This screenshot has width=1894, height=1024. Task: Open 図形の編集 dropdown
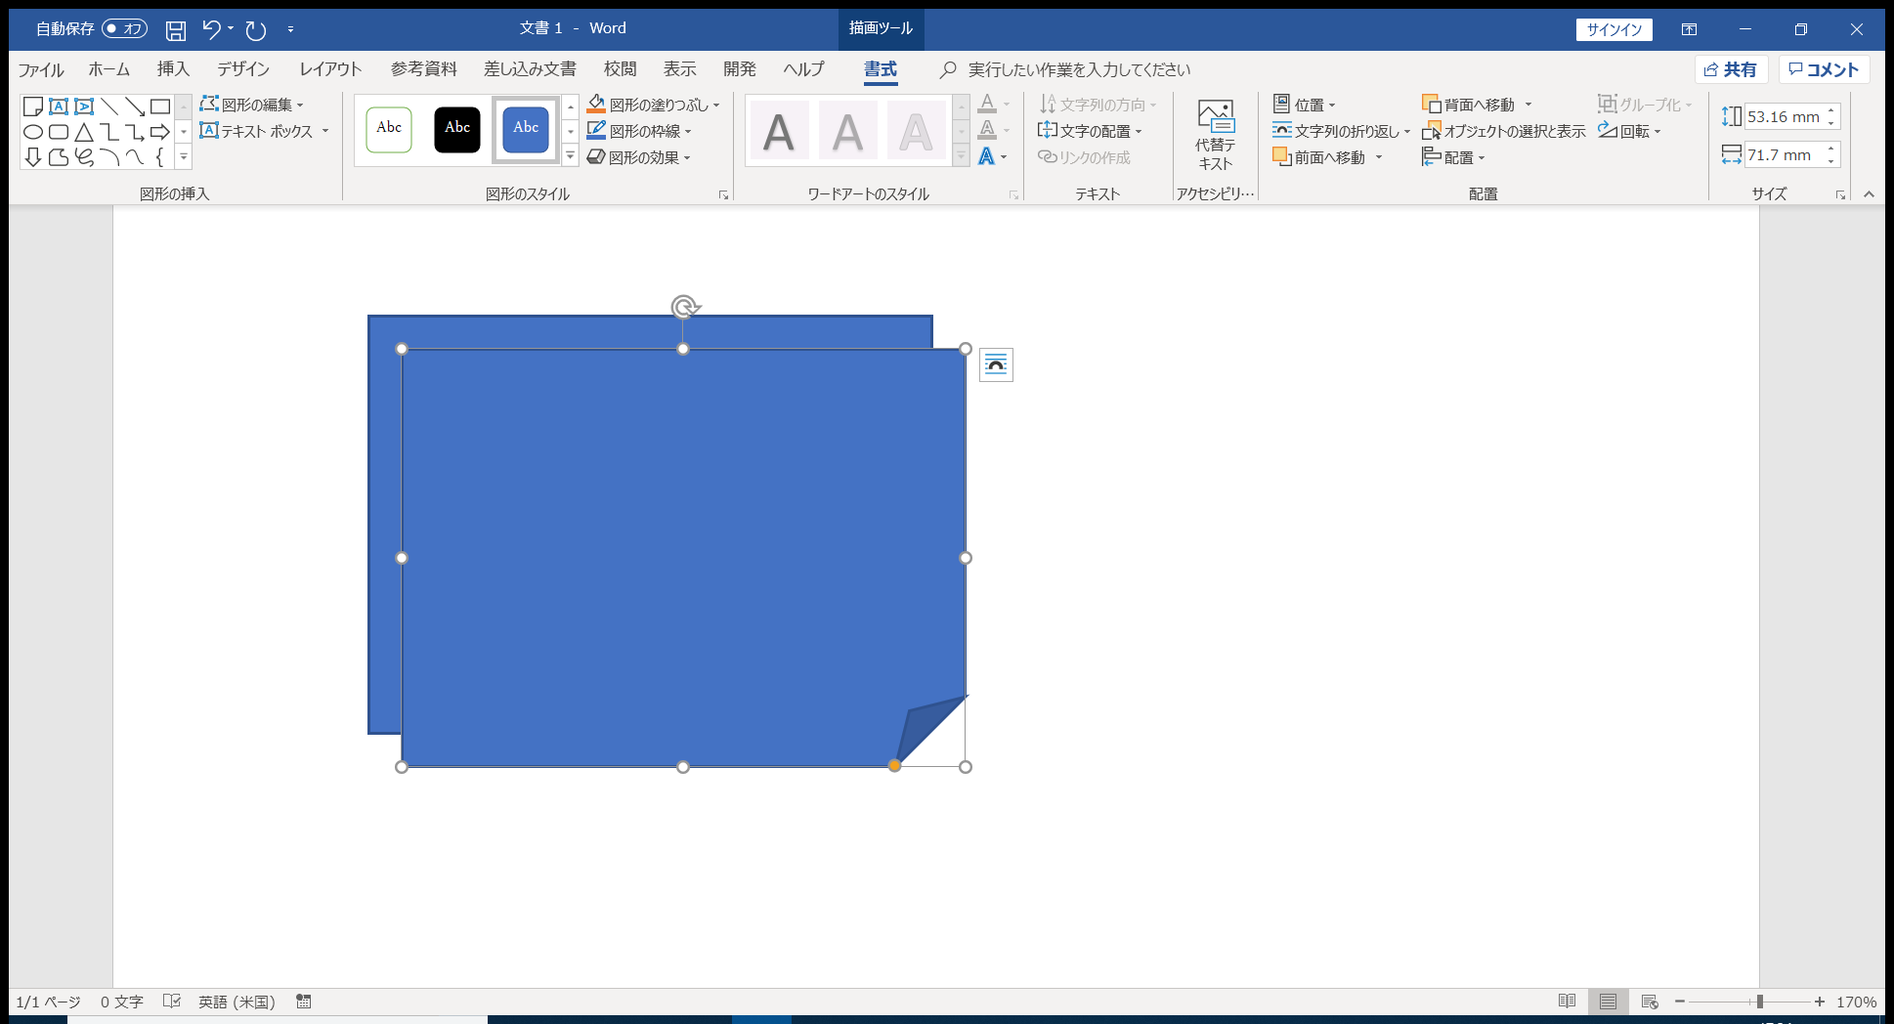click(252, 104)
